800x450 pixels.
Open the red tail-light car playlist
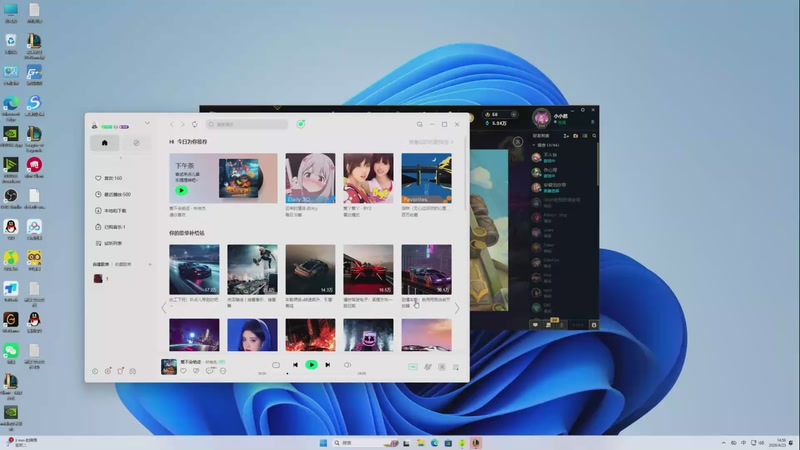point(368,269)
